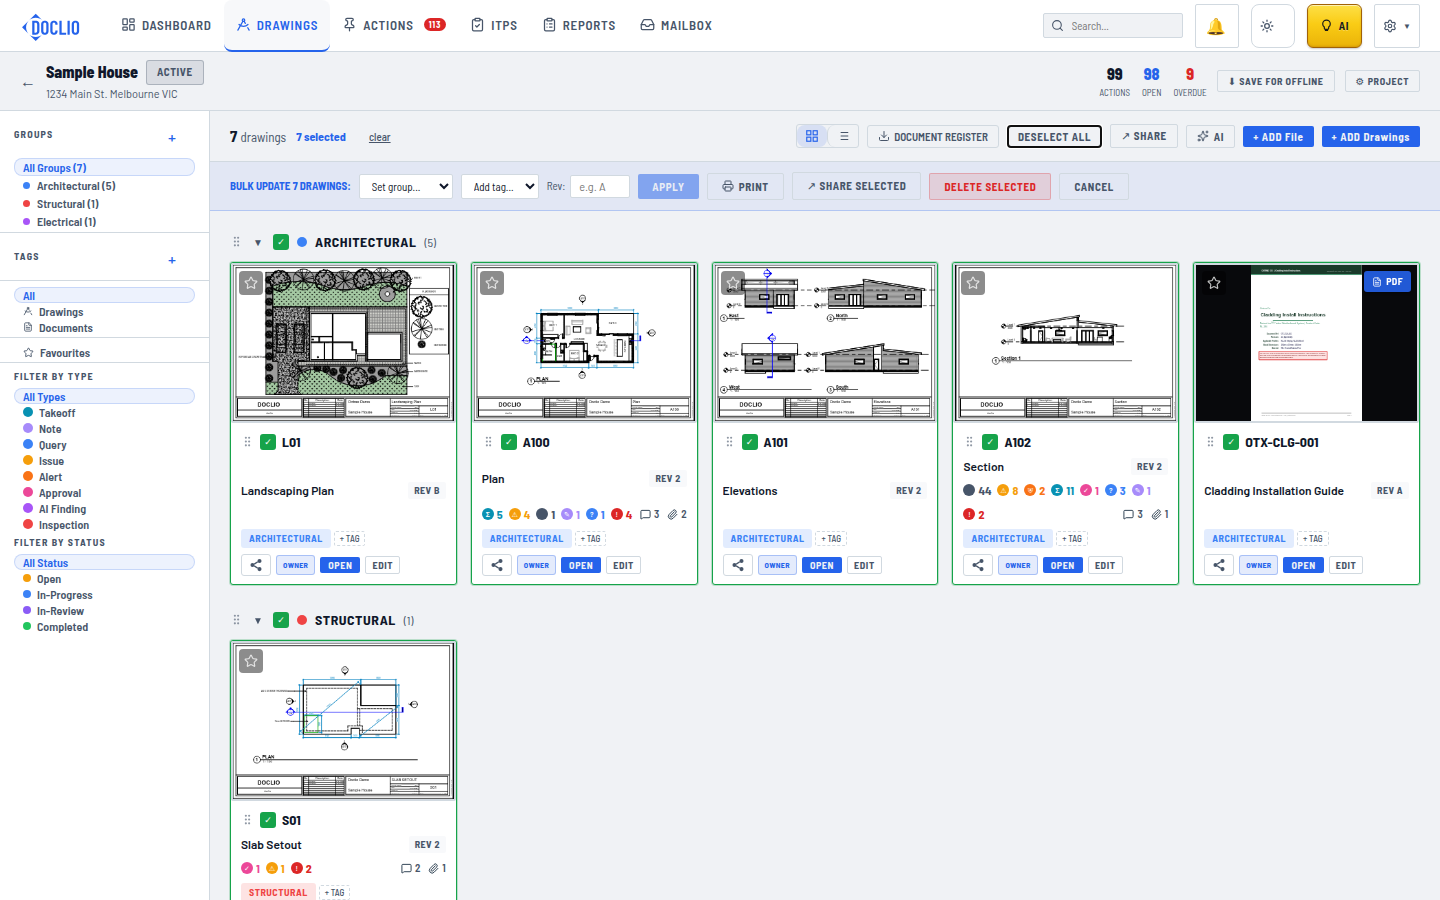
Task: Toggle the light/dark theme sun icon
Action: click(x=1272, y=26)
